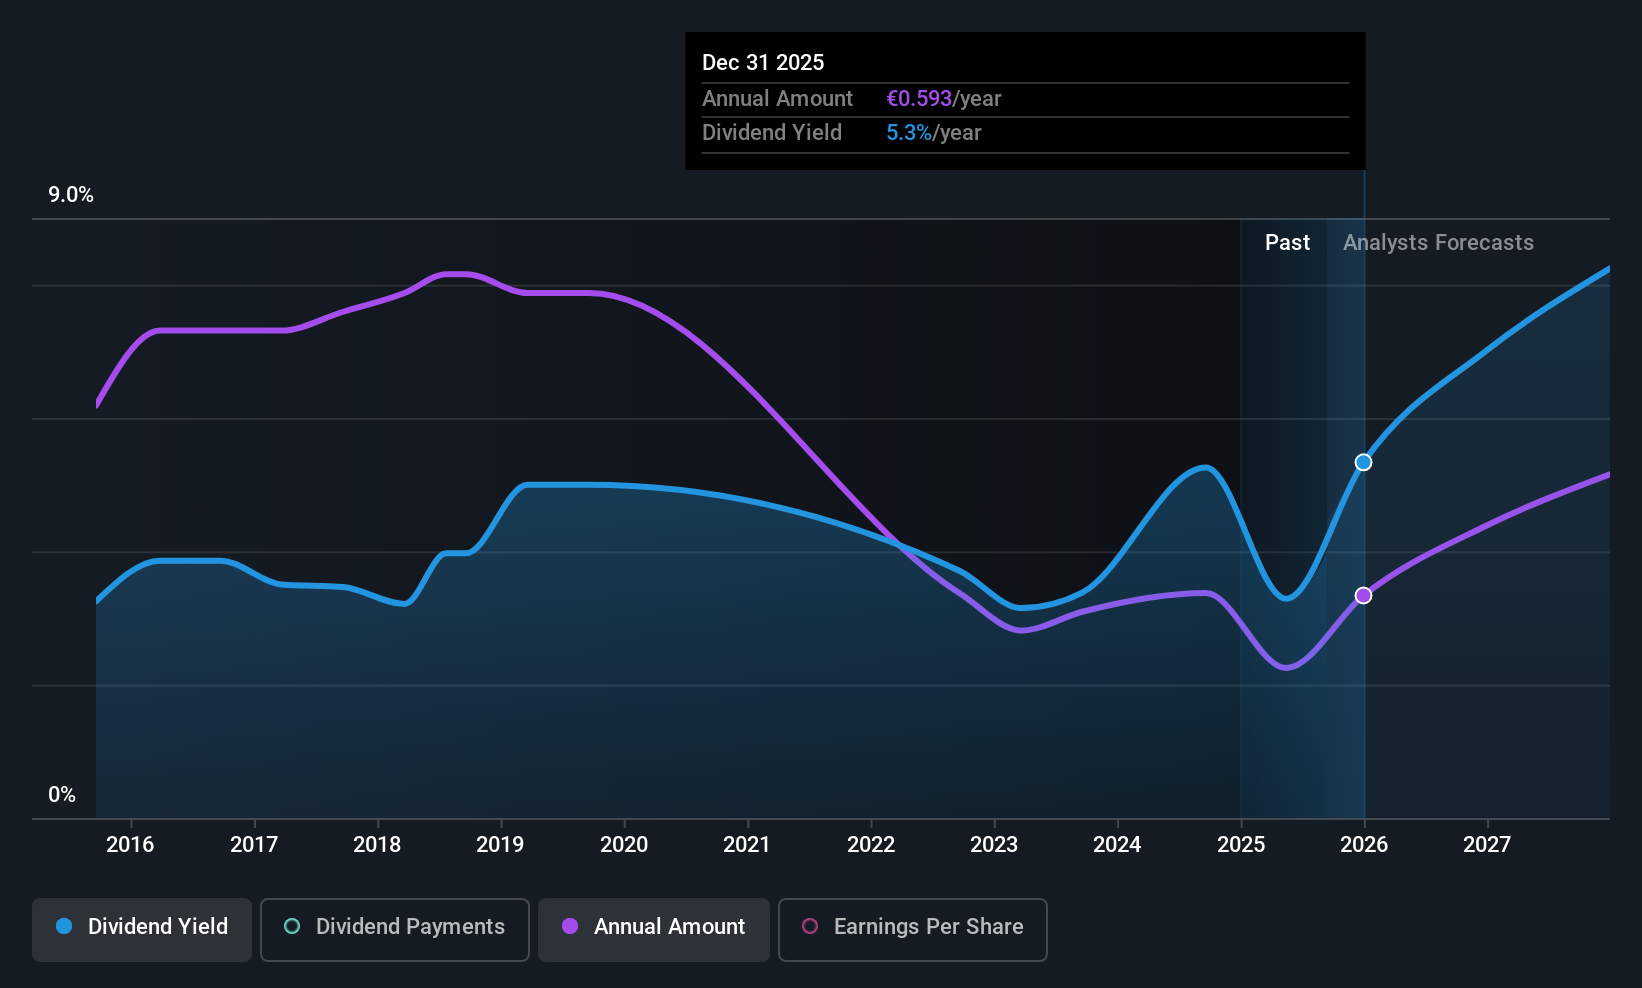The image size is (1642, 988).
Task: Click the 2024 x-axis label
Action: [x=1117, y=844]
